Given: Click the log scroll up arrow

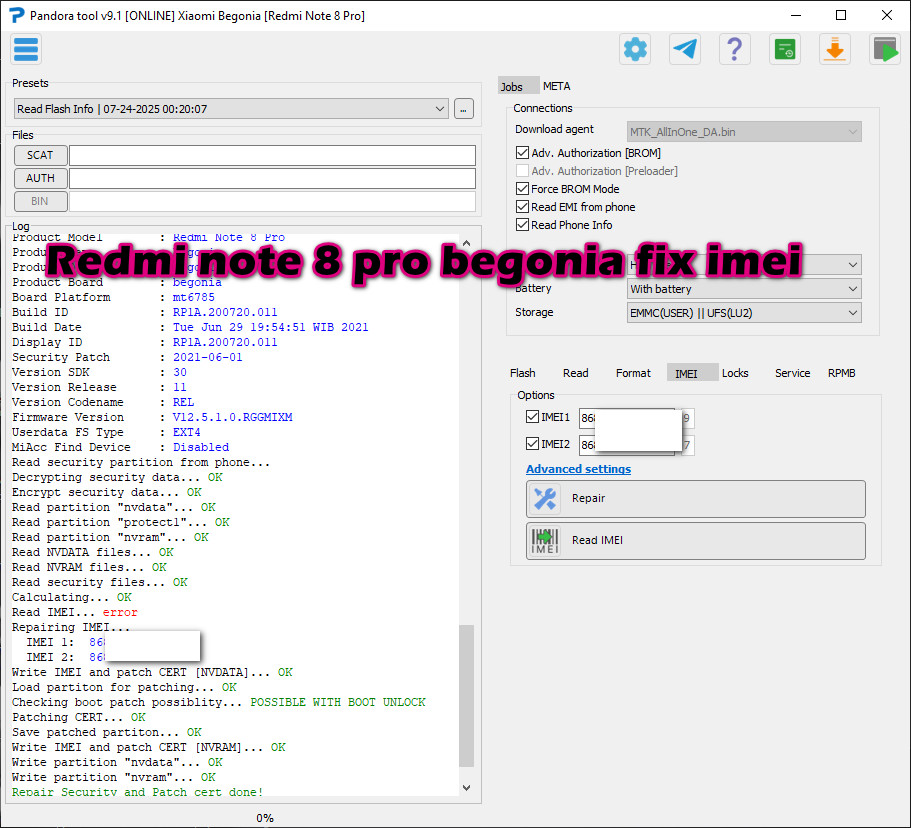Looking at the screenshot, I should coord(466,243).
